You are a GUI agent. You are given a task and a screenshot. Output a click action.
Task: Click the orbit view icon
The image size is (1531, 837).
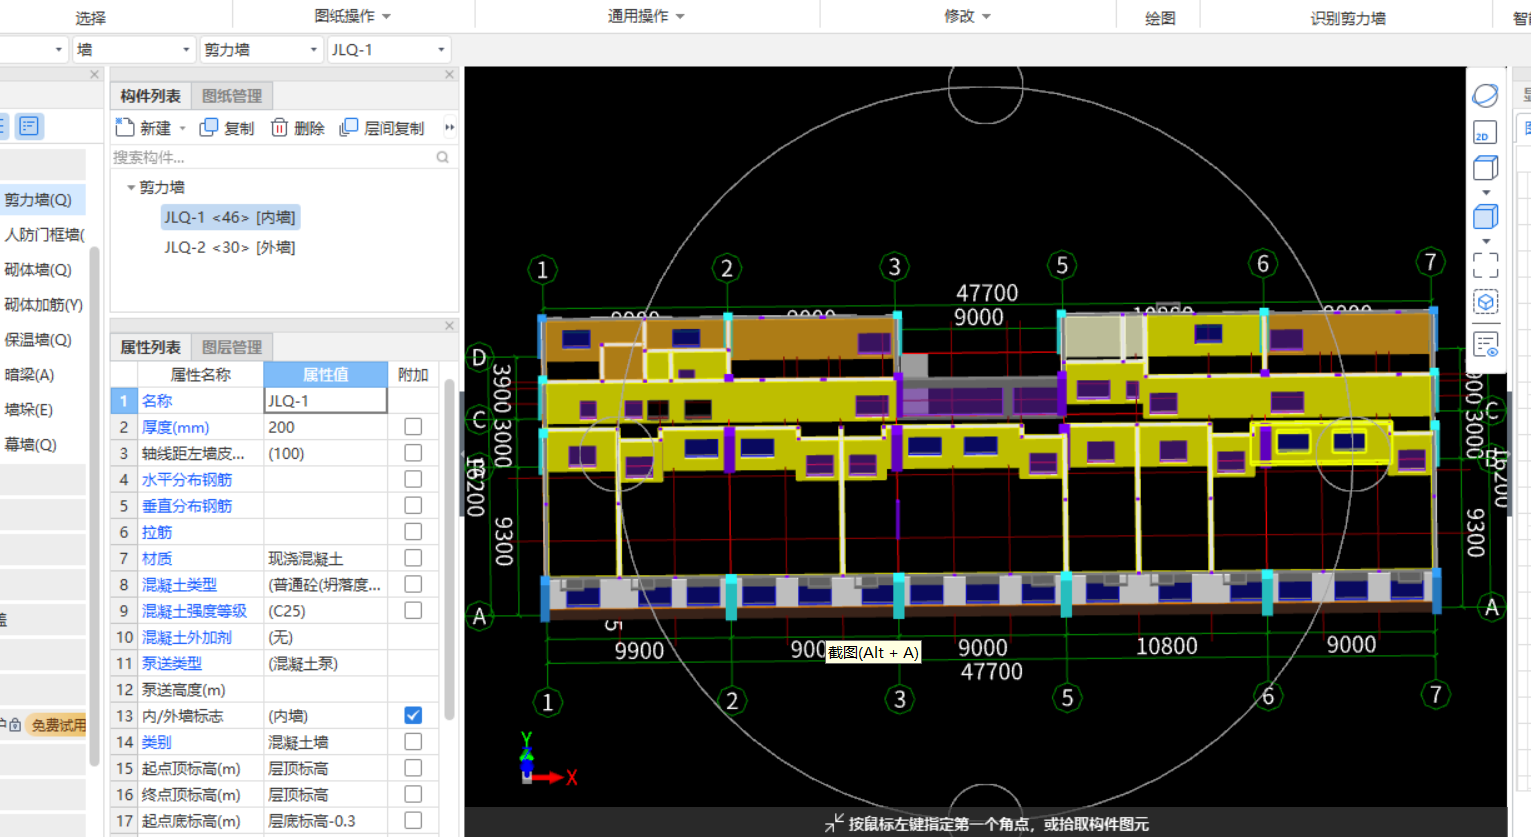pos(1485,96)
